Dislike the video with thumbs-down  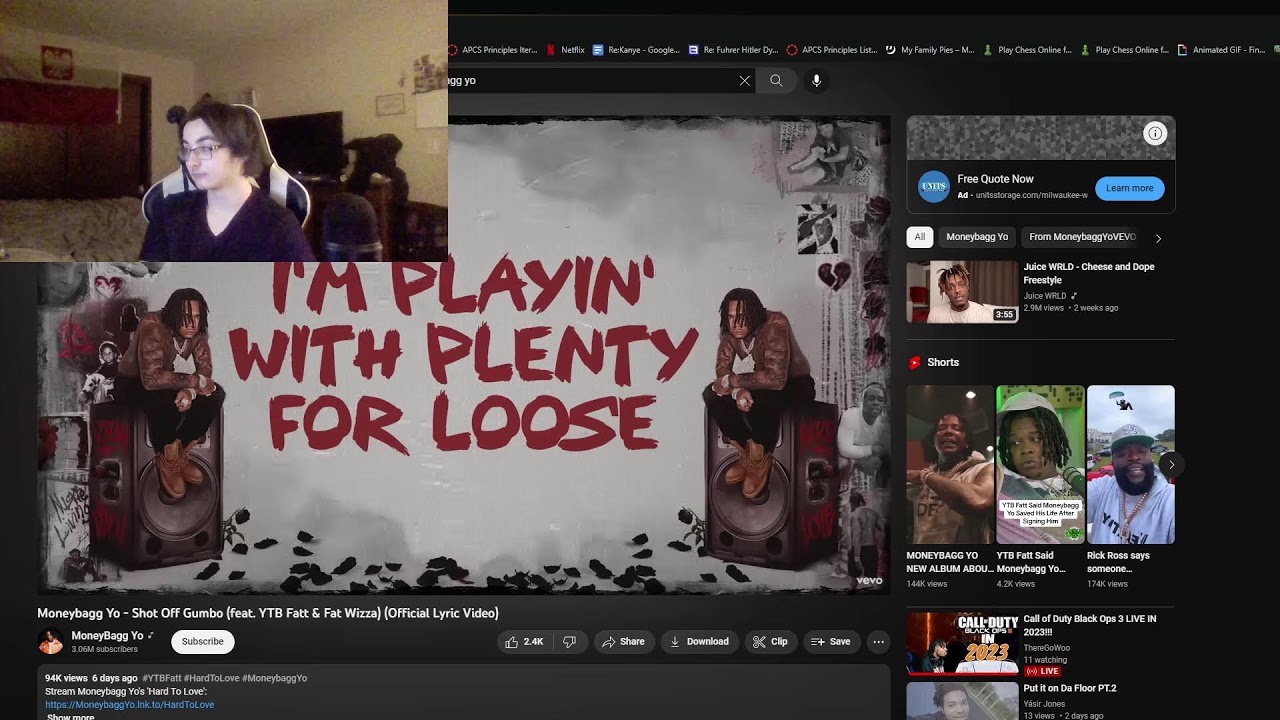click(x=569, y=642)
